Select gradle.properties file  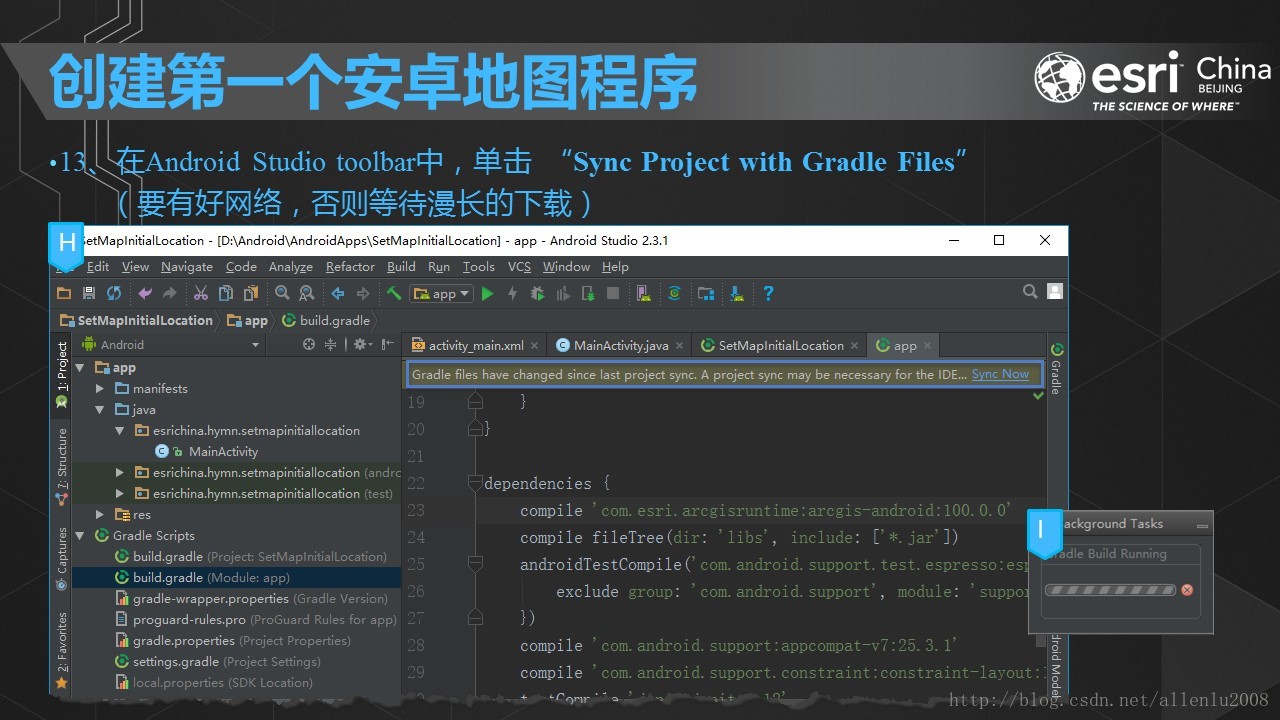point(233,640)
